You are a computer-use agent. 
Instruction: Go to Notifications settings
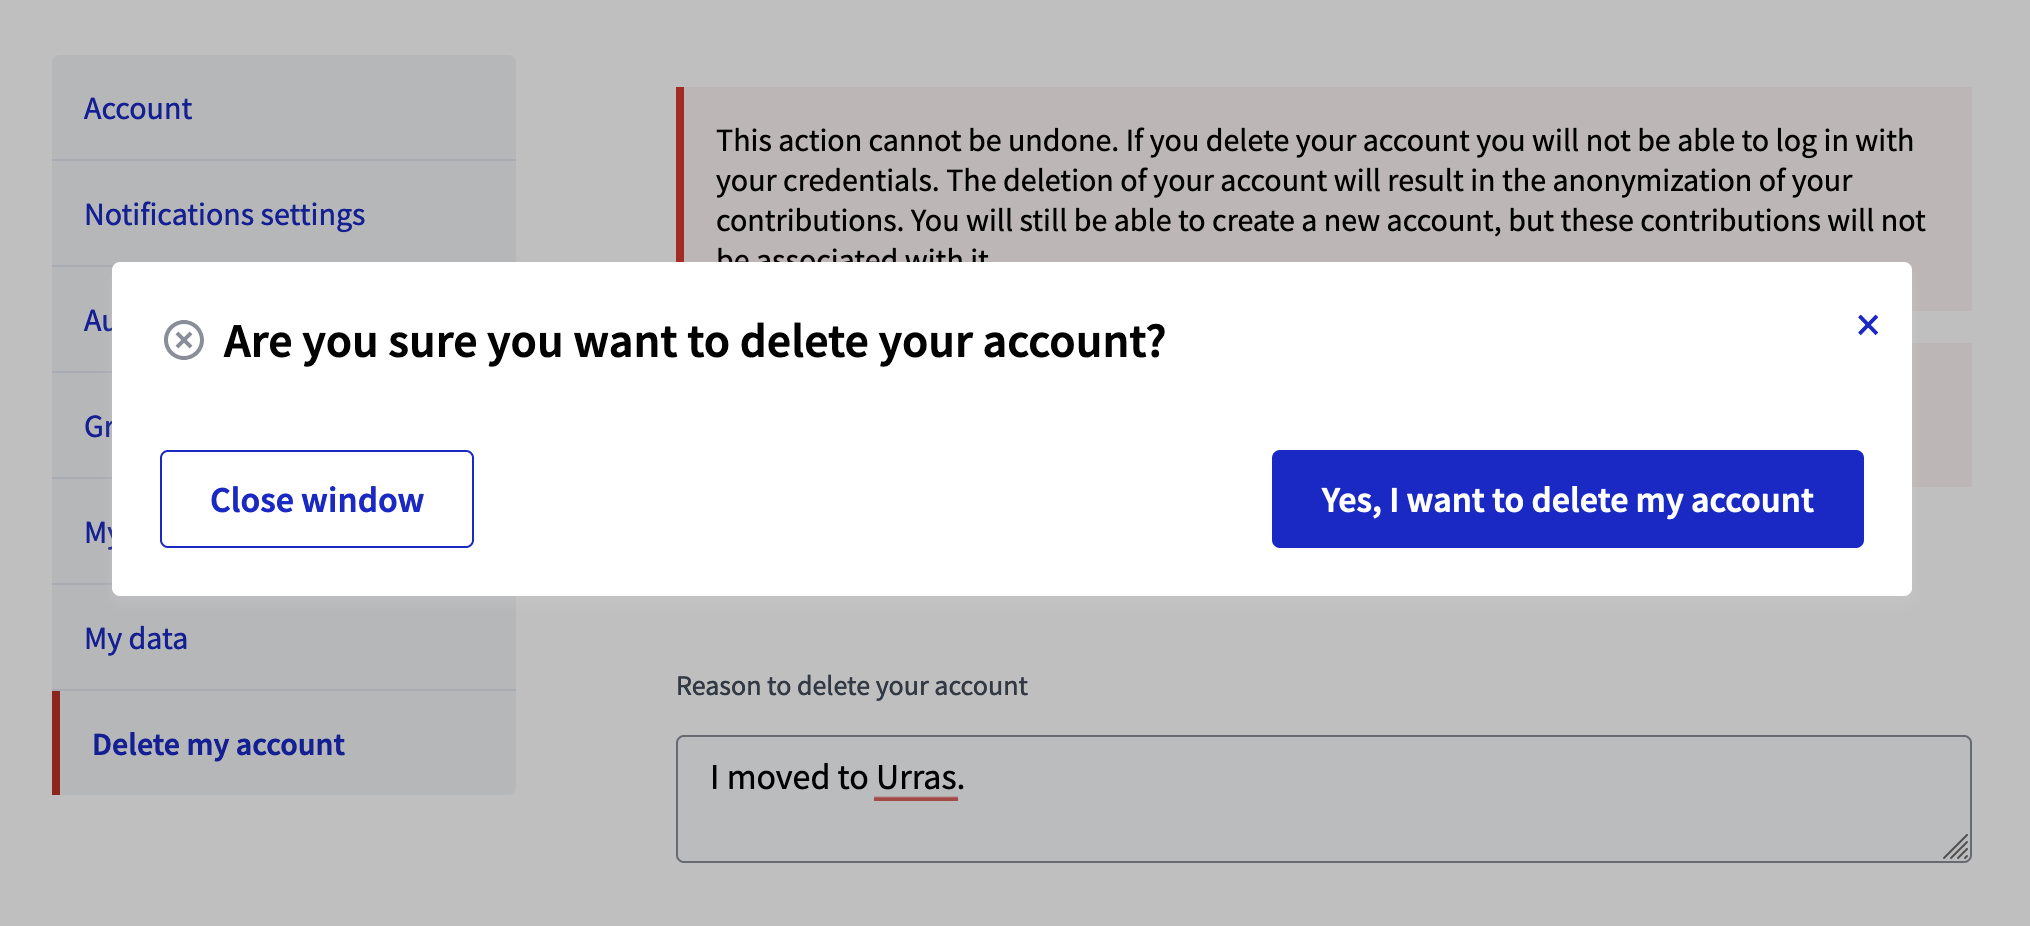click(x=224, y=214)
